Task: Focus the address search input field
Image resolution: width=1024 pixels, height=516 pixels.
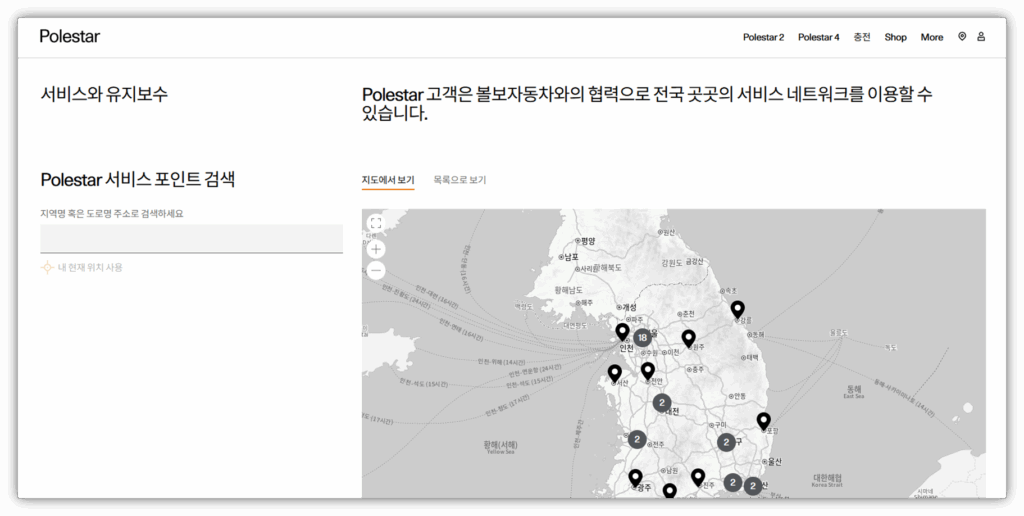Action: (x=191, y=239)
